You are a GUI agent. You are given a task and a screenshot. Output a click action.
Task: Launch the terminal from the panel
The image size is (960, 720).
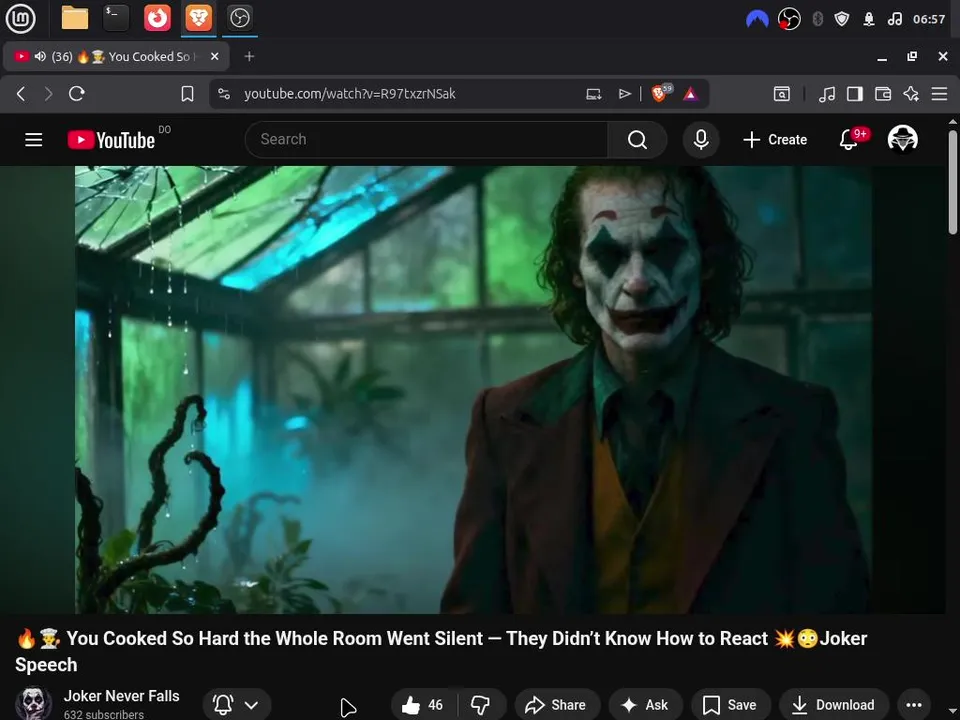(116, 18)
